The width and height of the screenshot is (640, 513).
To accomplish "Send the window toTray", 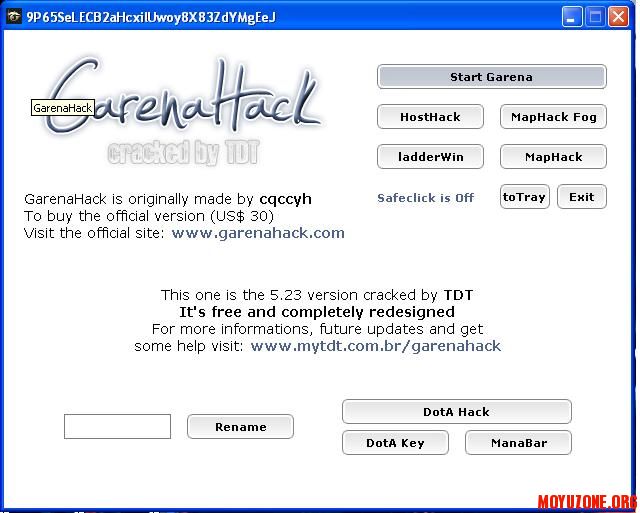I will tap(524, 197).
